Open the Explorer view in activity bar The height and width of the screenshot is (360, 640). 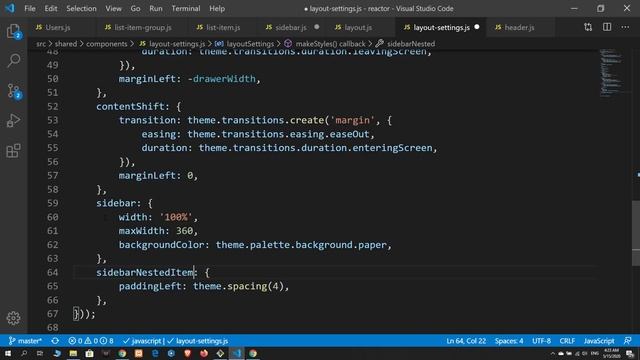tap(13, 31)
